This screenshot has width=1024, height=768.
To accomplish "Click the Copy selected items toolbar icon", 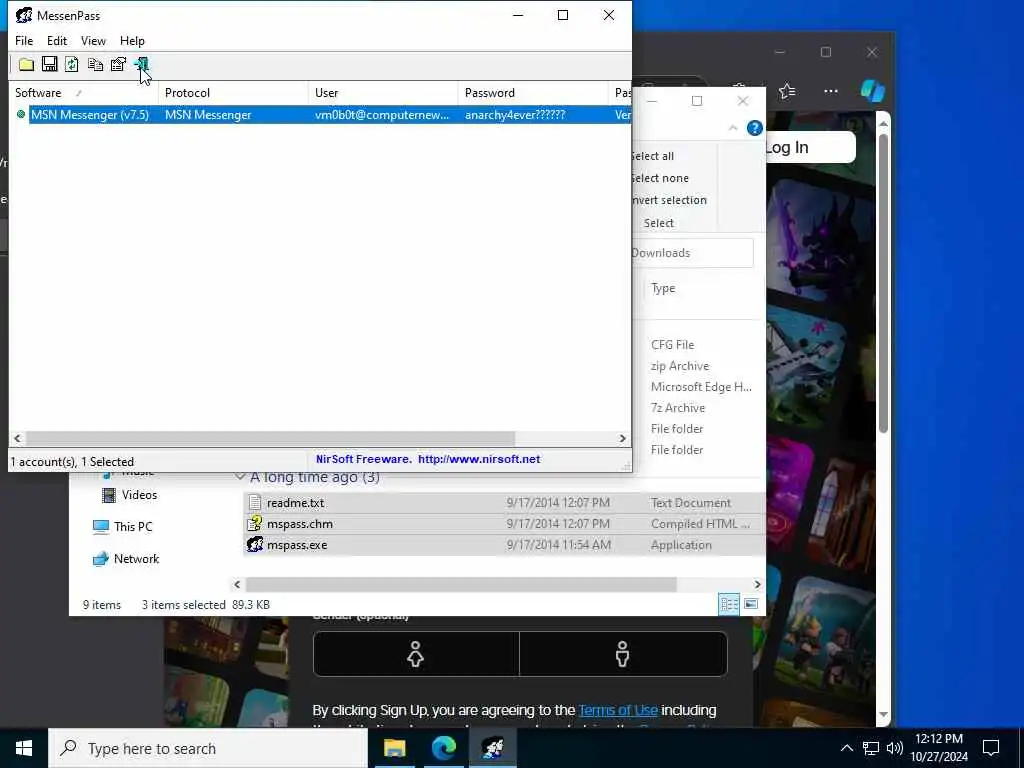I will pyautogui.click(x=95, y=64).
